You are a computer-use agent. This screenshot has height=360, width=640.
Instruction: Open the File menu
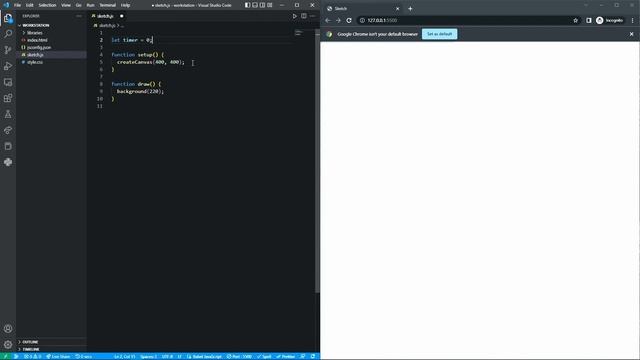pos(17,5)
